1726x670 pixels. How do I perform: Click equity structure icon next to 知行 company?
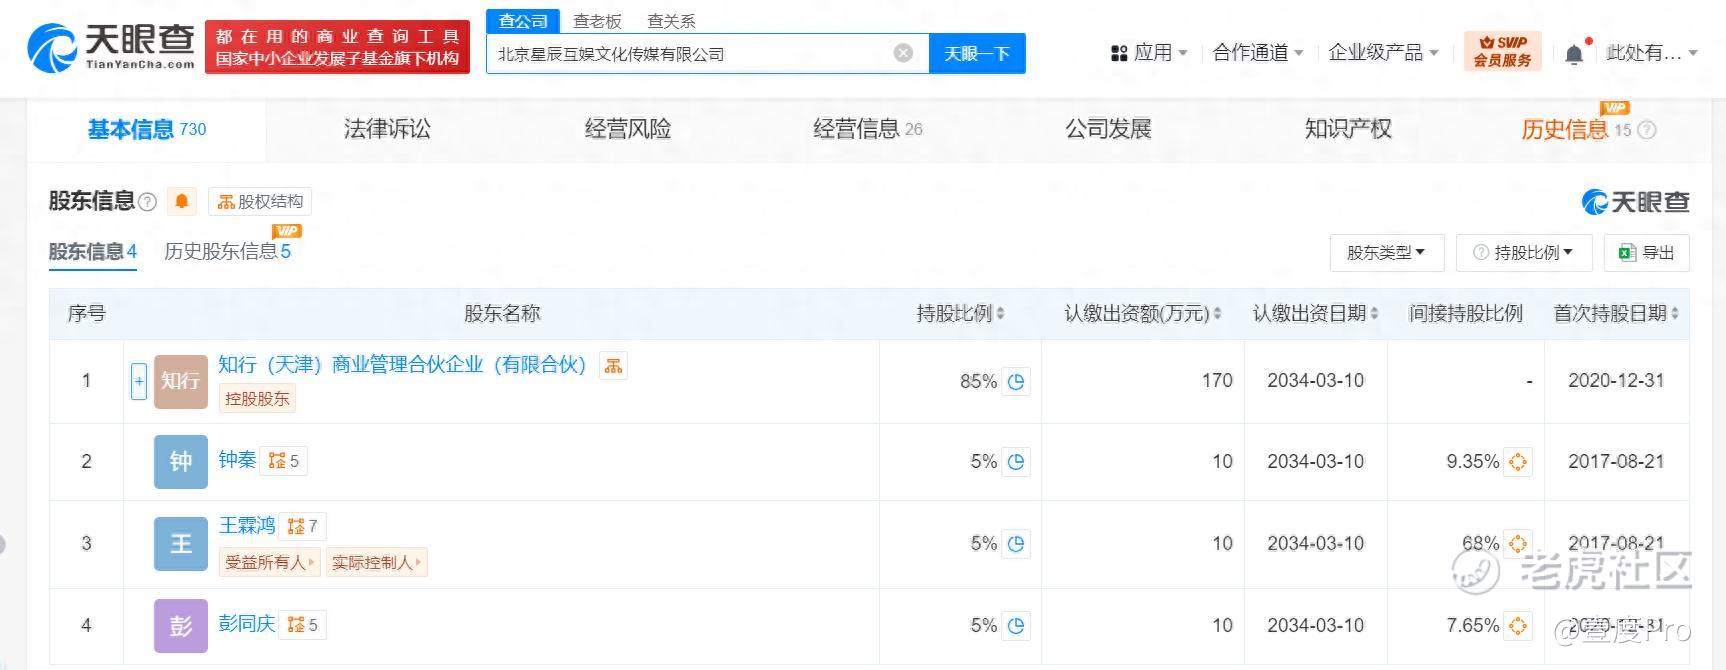point(613,366)
